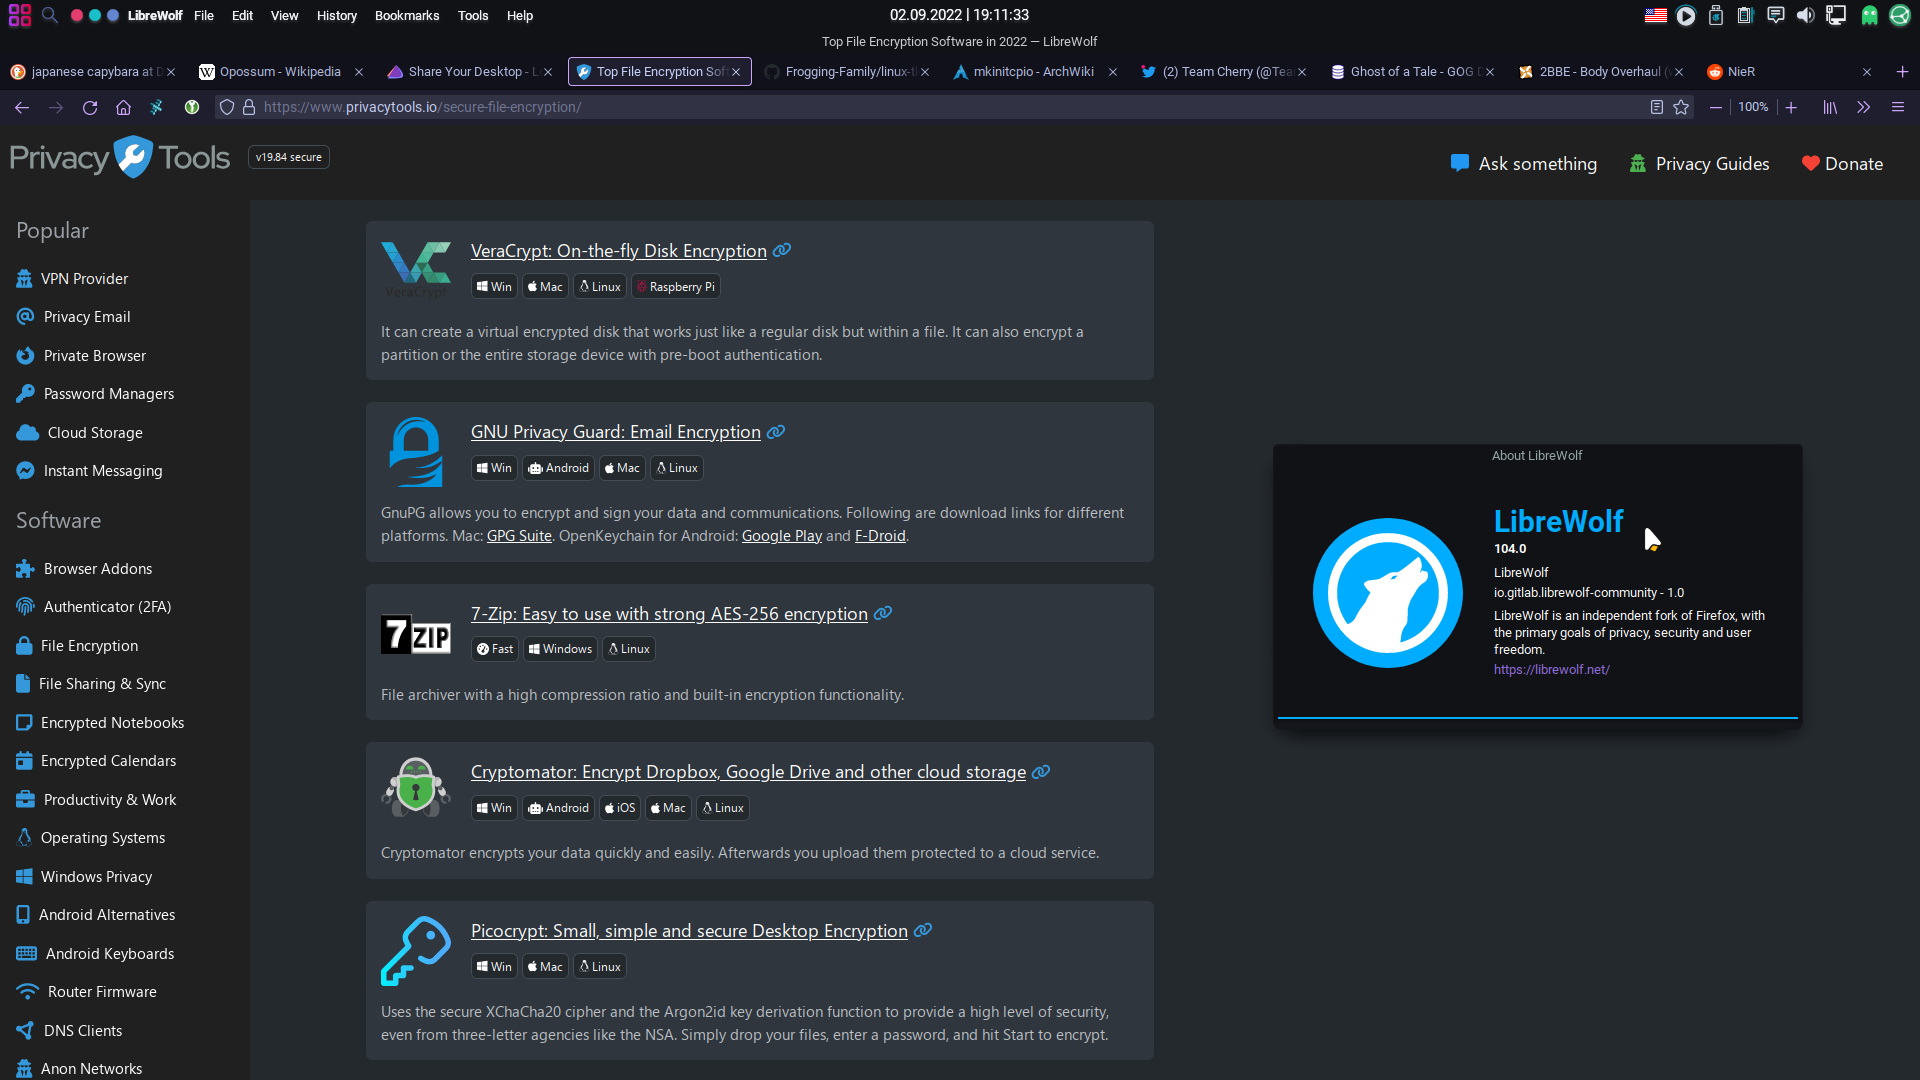Bookmark this page with the star icon
The height and width of the screenshot is (1080, 1920).
pos(1681,107)
